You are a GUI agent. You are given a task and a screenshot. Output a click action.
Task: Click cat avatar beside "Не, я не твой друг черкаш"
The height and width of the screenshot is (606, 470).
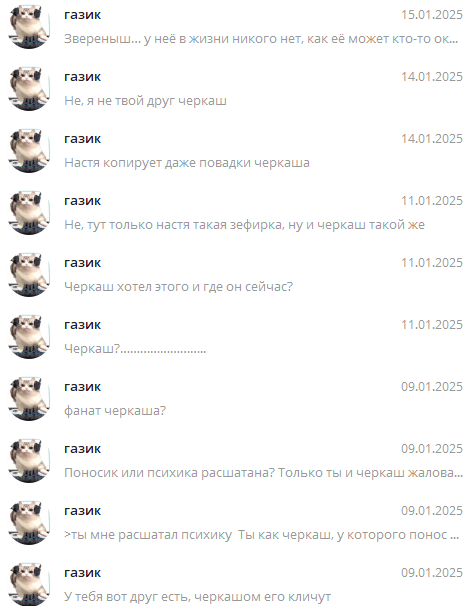[29, 89]
